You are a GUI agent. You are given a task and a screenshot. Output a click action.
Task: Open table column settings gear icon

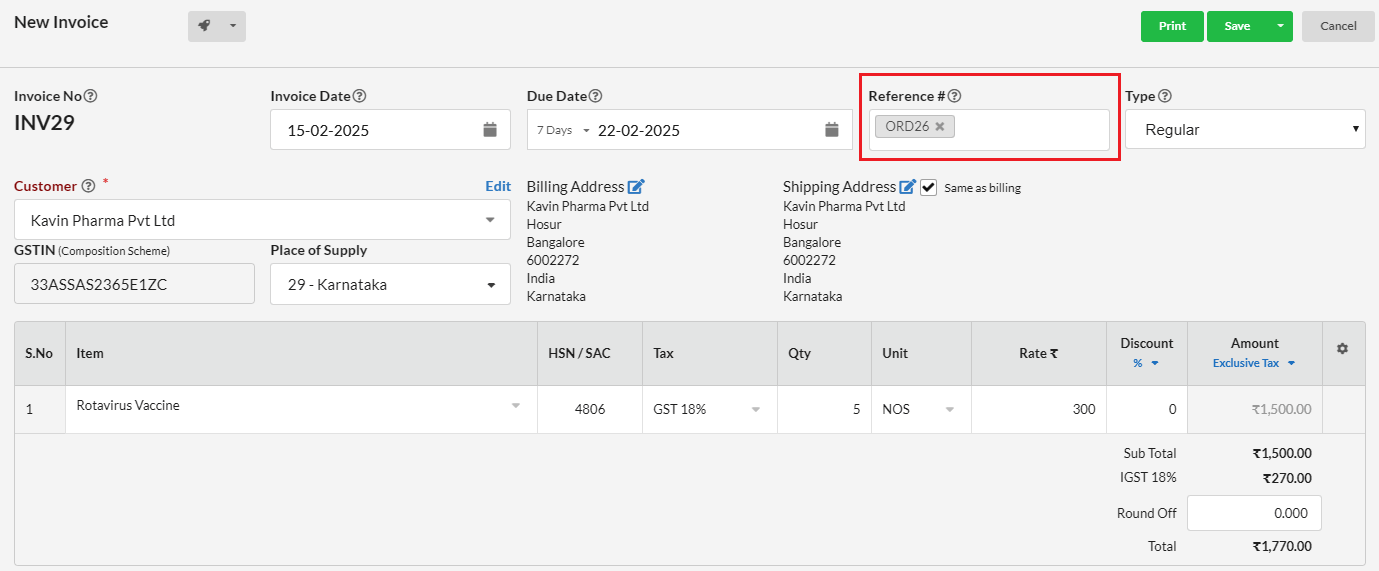coord(1342,348)
